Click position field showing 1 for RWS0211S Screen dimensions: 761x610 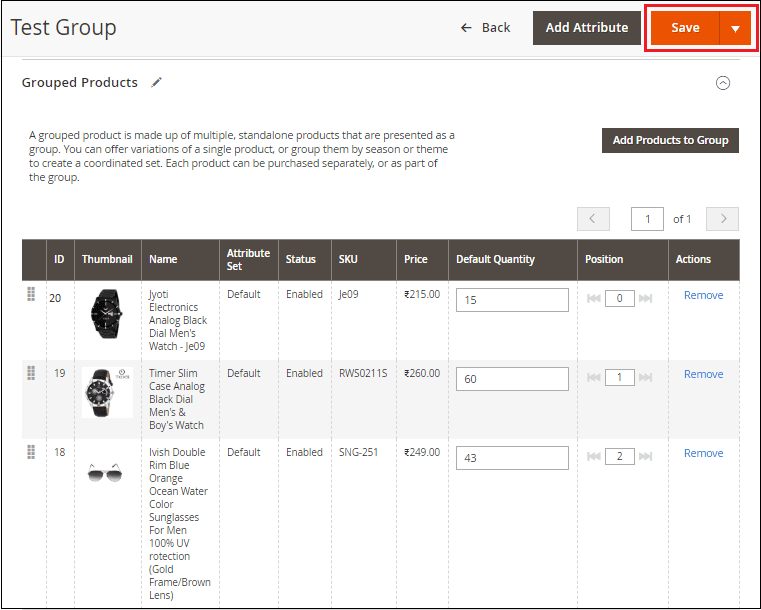619,378
